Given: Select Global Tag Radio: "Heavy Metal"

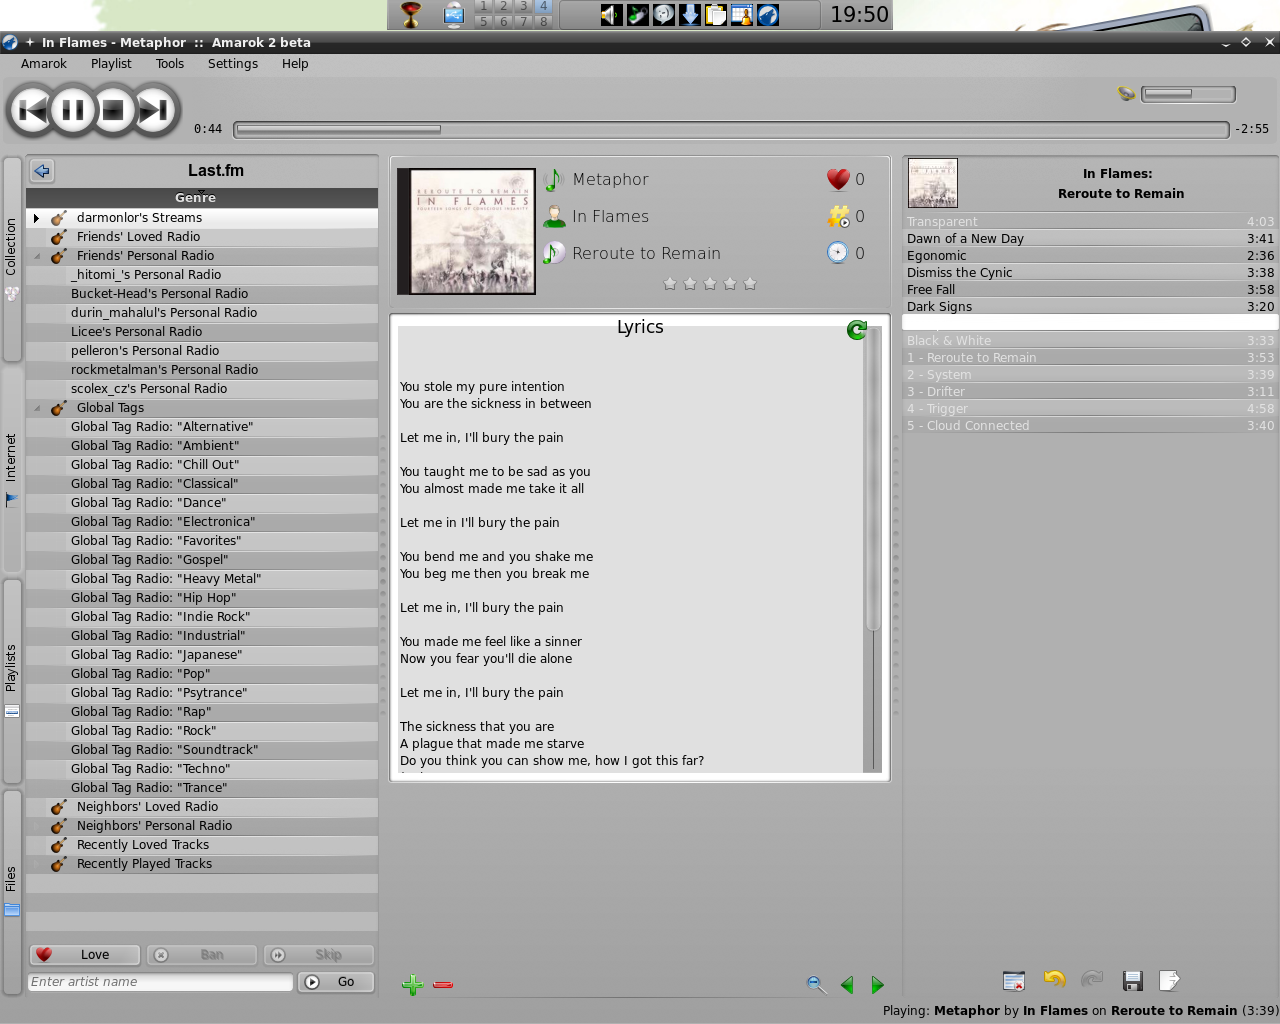Looking at the screenshot, I should pos(202,579).
